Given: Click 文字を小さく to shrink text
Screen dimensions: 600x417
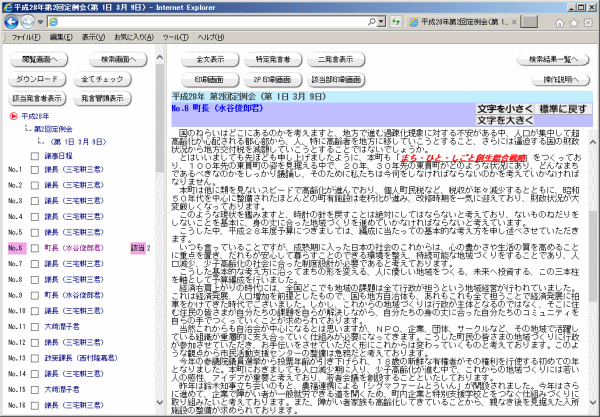Looking at the screenshot, I should click(505, 109).
